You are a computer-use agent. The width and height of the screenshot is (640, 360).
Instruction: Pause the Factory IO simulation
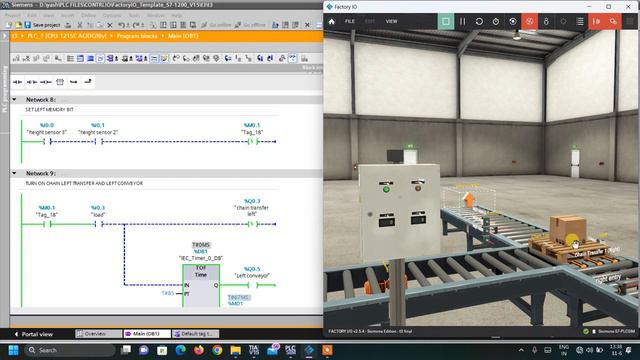[462, 21]
